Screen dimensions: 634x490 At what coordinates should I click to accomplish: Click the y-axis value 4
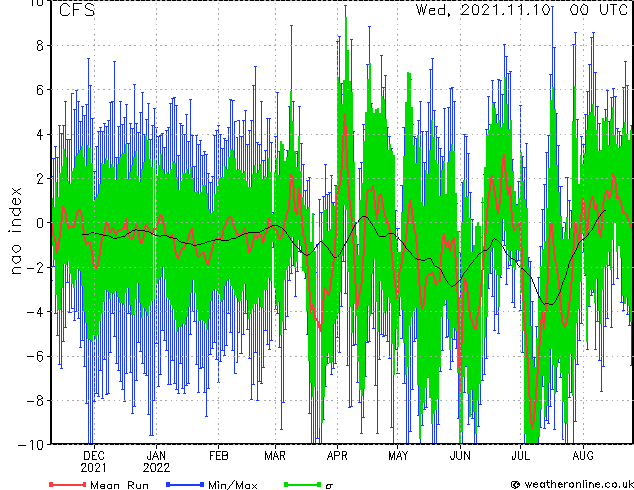(40, 134)
